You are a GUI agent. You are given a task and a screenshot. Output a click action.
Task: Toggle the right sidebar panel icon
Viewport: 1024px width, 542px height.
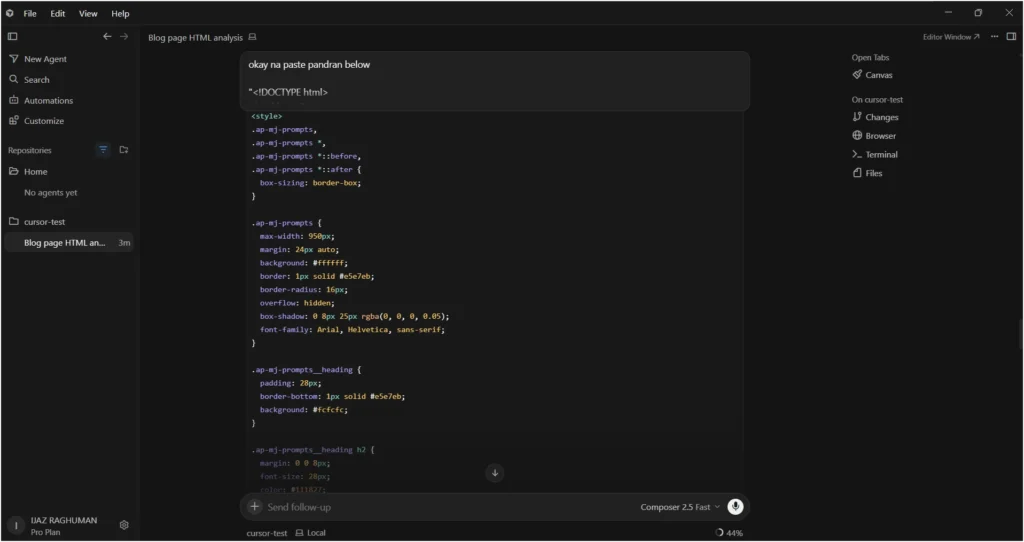click(x=1011, y=37)
